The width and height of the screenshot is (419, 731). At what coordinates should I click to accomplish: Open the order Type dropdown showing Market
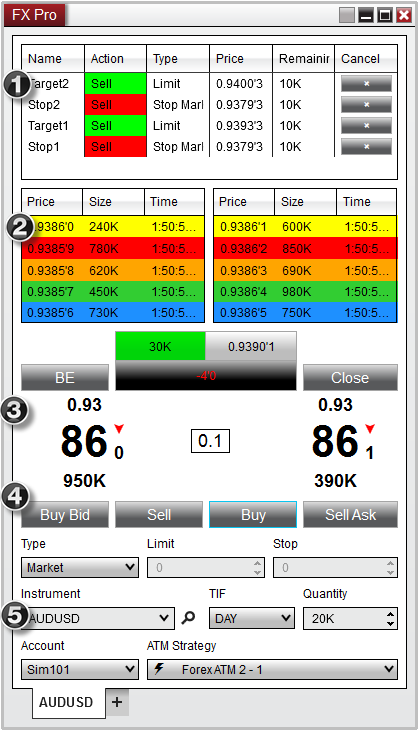(80, 567)
